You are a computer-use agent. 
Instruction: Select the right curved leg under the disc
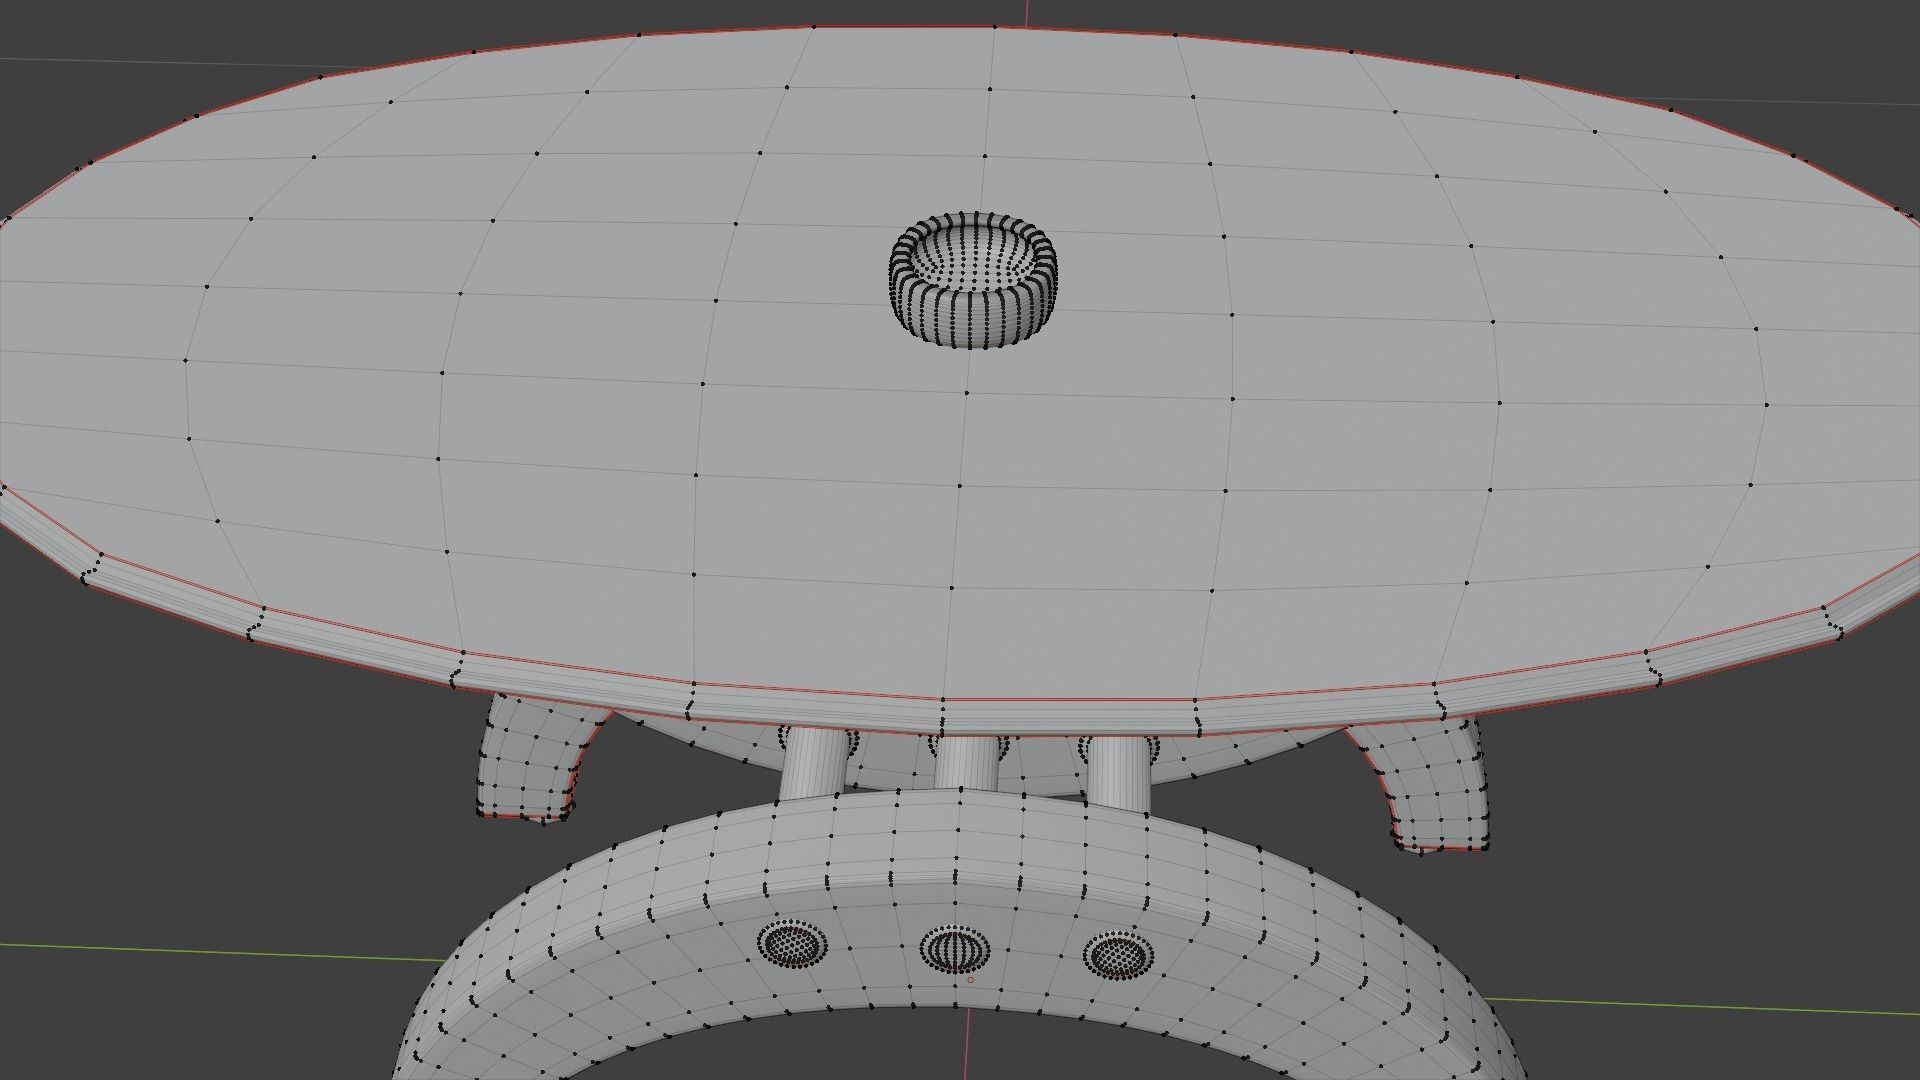click(x=1430, y=790)
